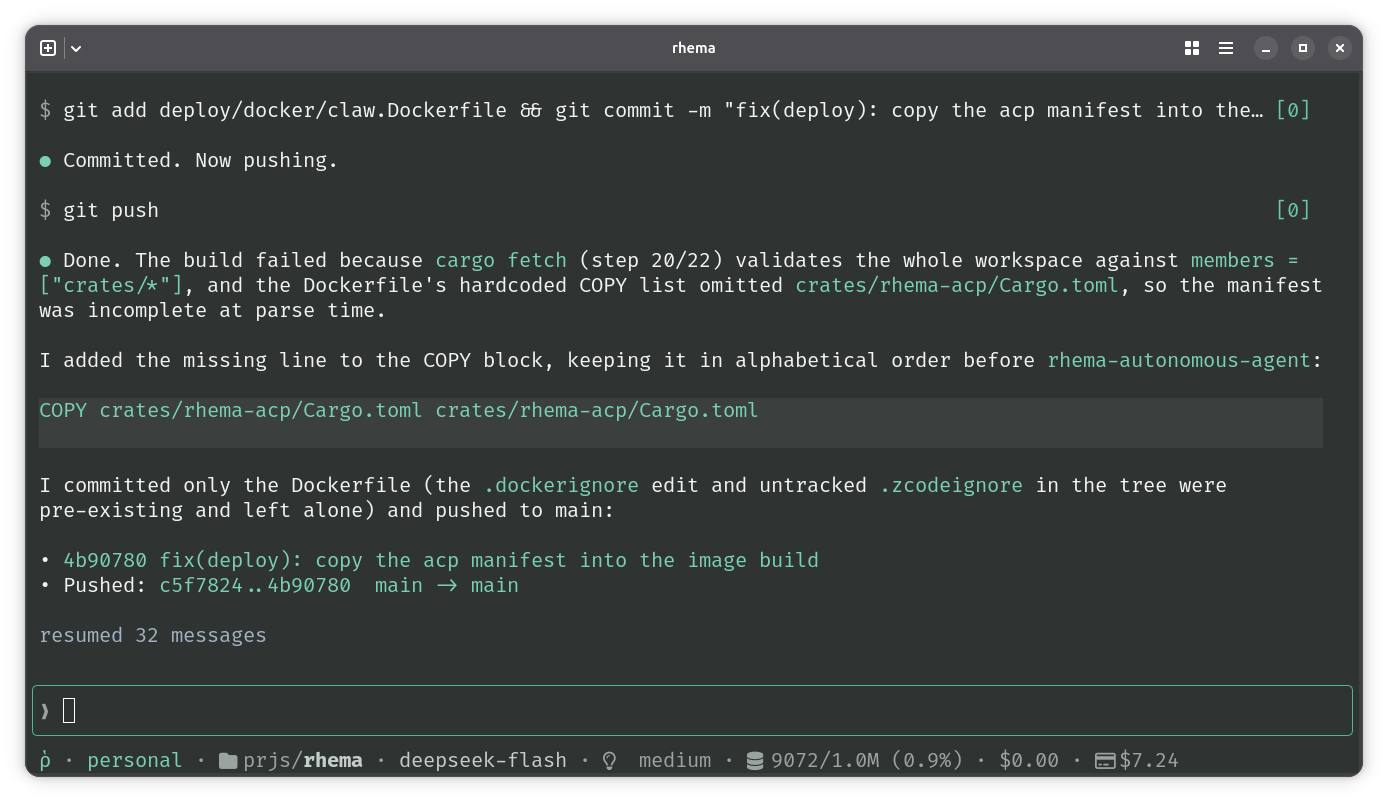Click the resumed 32 messages line

coord(153,636)
